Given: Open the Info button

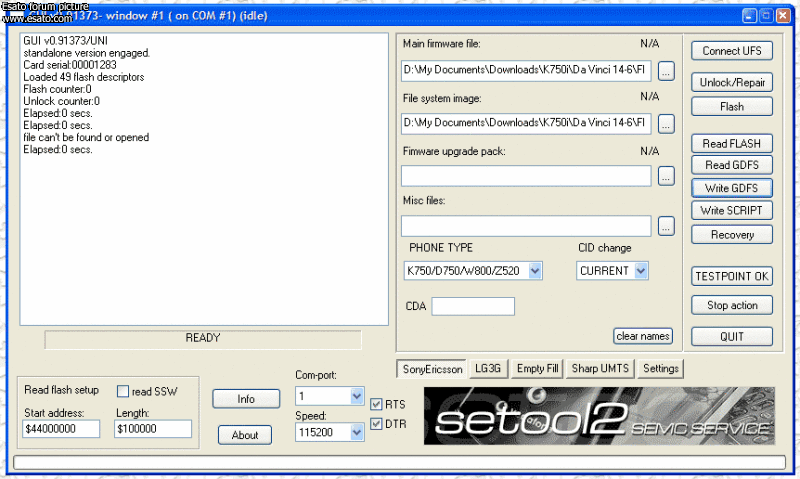Looking at the screenshot, I should click(x=246, y=399).
